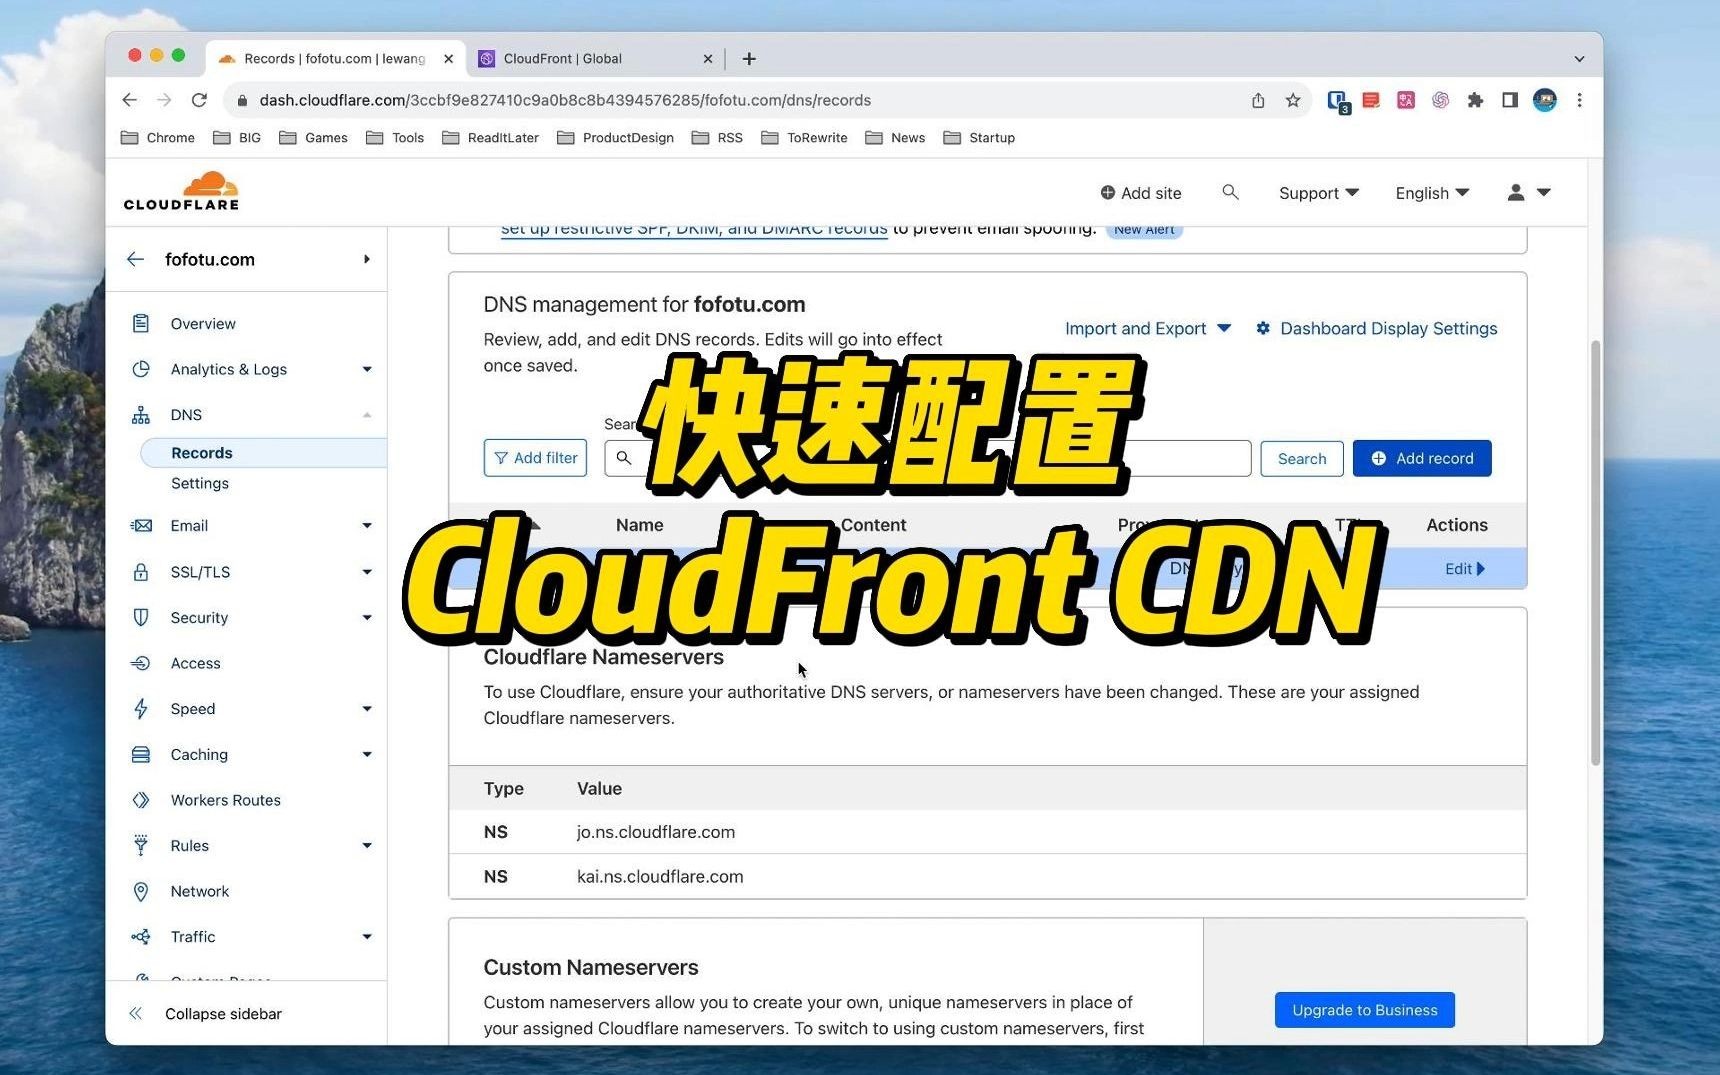Click the Caching drive icon

pyautogui.click(x=141, y=755)
